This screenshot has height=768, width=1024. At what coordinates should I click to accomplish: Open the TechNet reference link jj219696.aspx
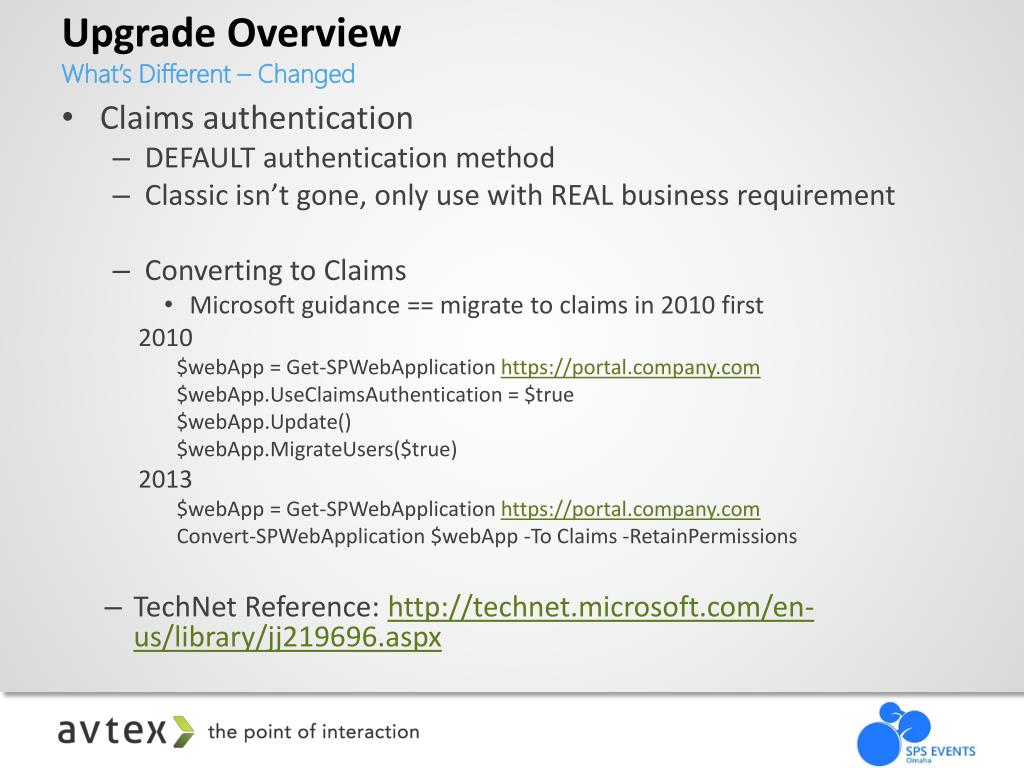[473, 622]
